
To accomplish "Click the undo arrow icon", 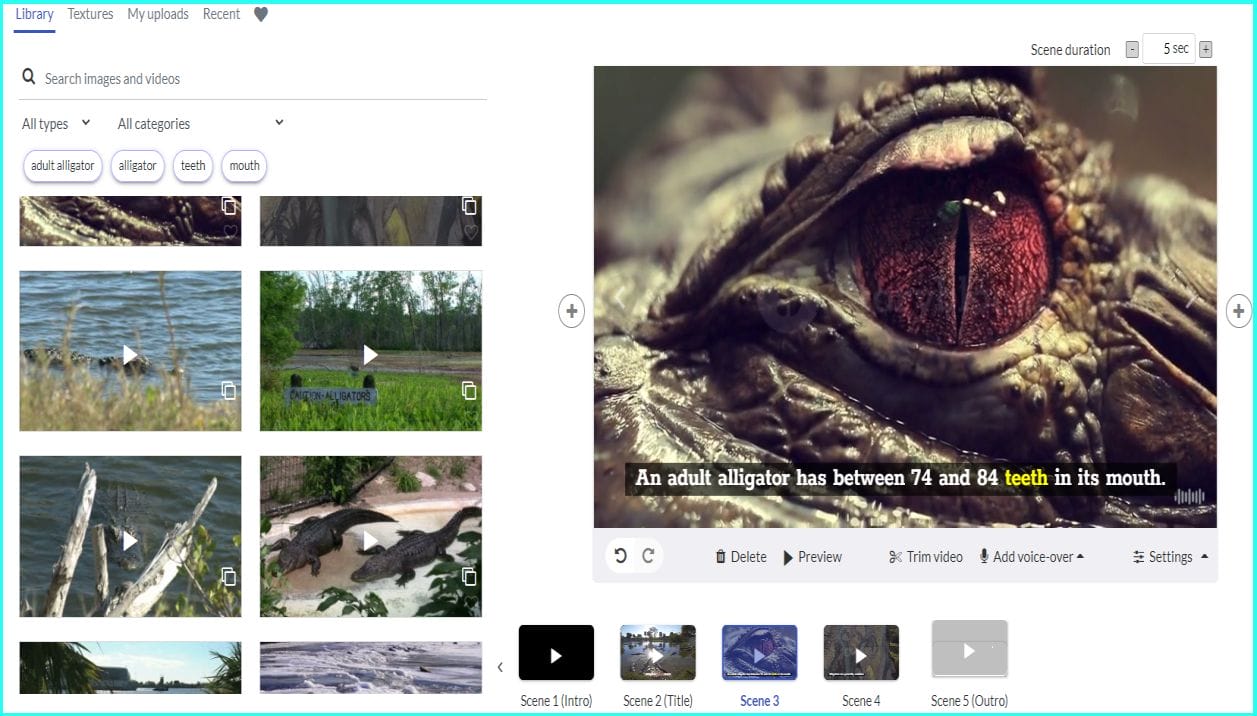I will coord(621,556).
